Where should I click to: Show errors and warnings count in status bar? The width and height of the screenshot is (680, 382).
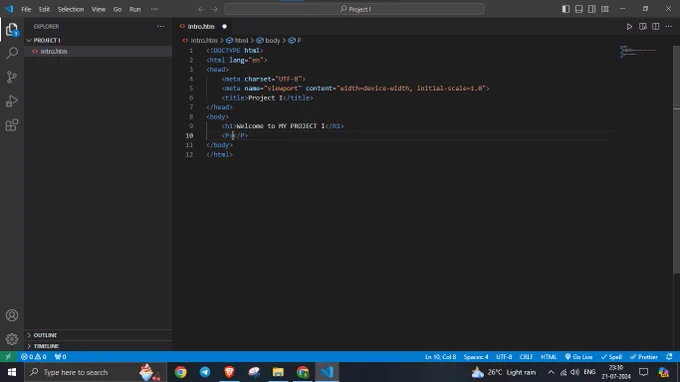34,357
